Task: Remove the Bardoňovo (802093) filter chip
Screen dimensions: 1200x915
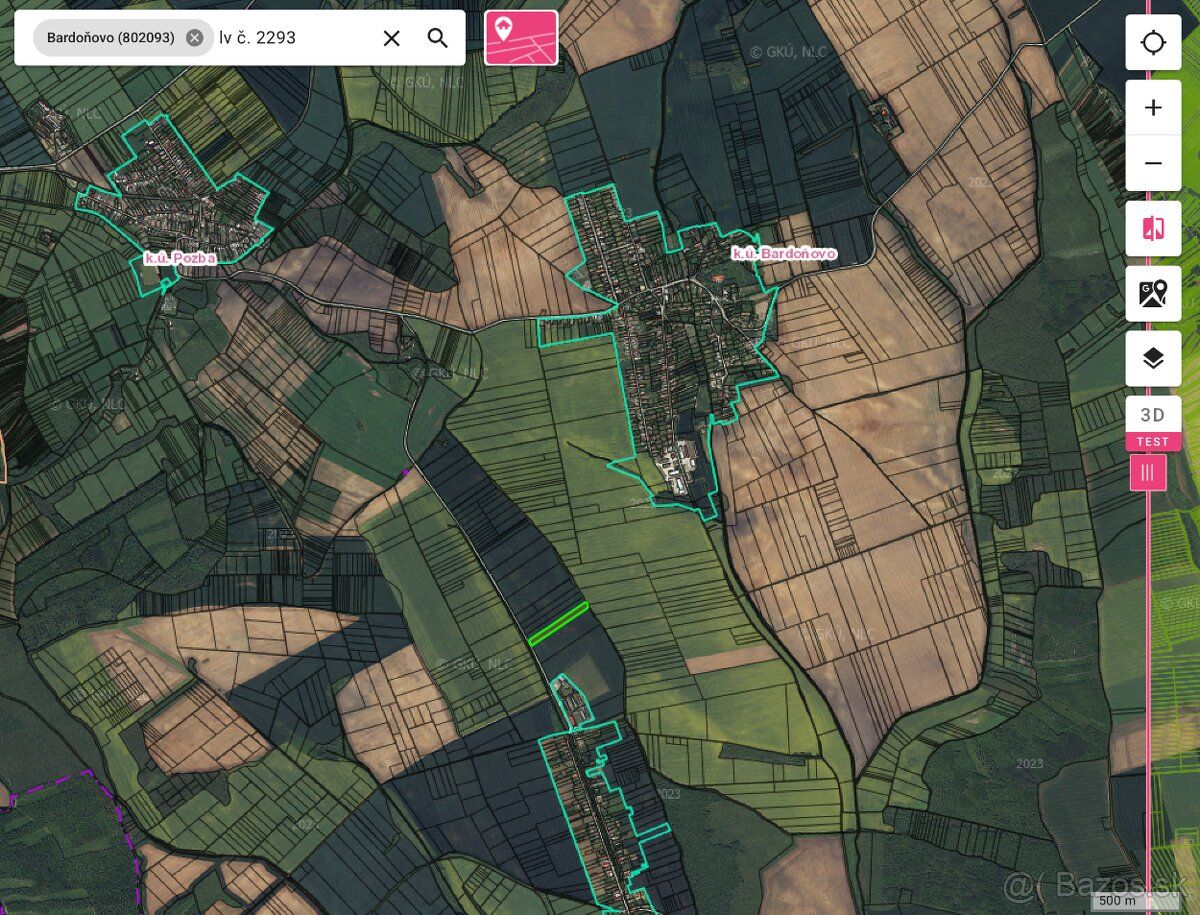Action: [x=195, y=38]
